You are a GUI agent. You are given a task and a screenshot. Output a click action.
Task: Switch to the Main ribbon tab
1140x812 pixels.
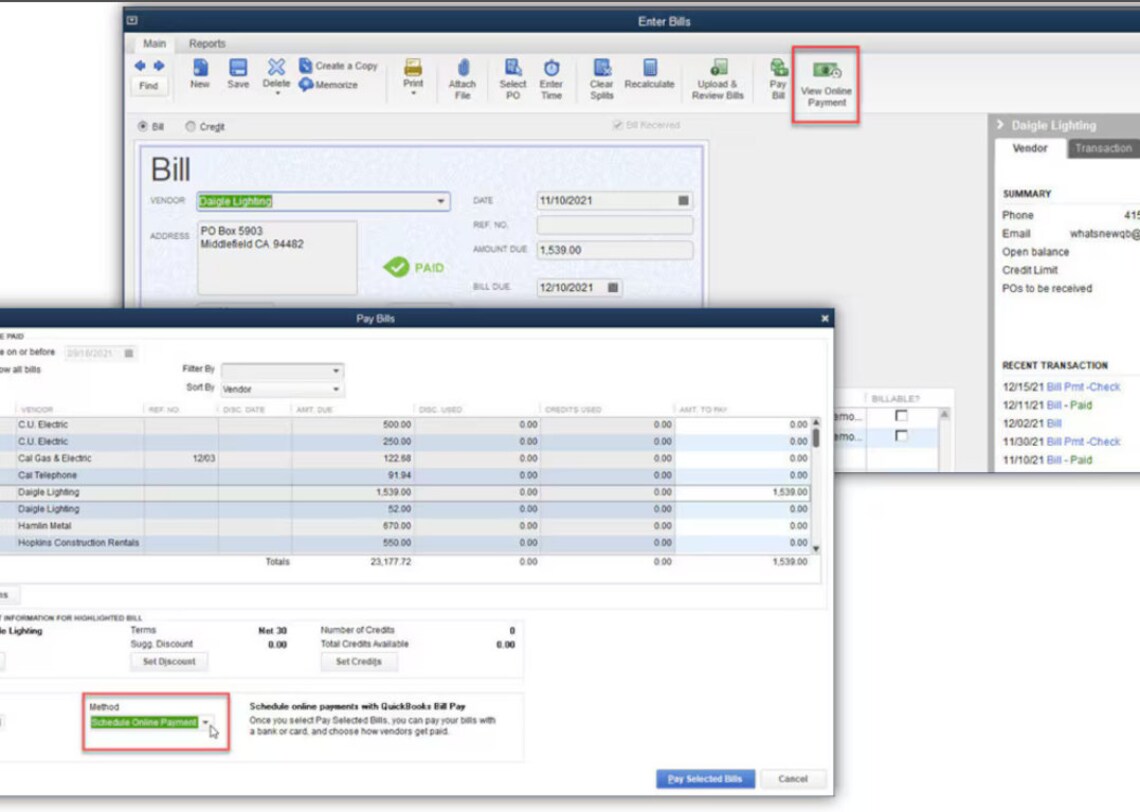click(154, 44)
